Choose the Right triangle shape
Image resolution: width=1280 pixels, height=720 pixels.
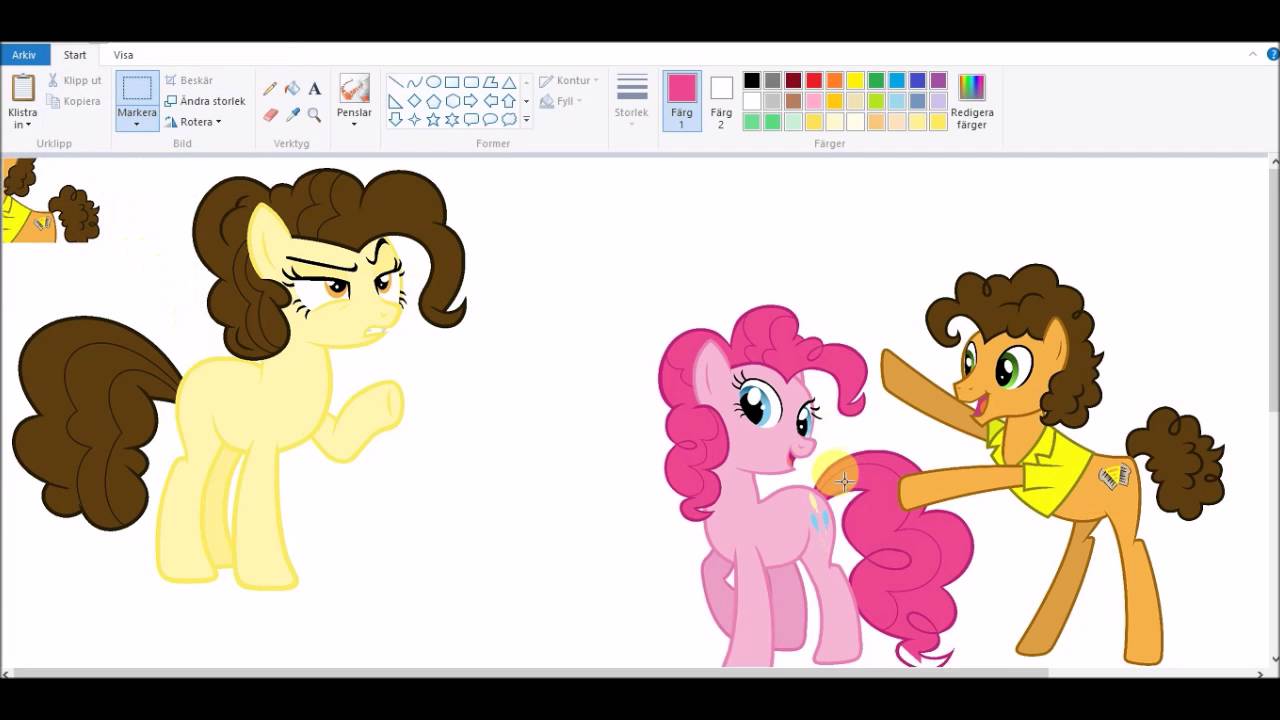click(395, 101)
